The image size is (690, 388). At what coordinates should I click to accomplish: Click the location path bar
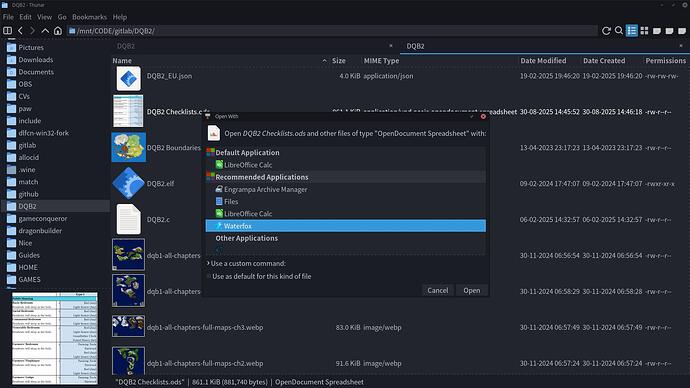point(332,31)
